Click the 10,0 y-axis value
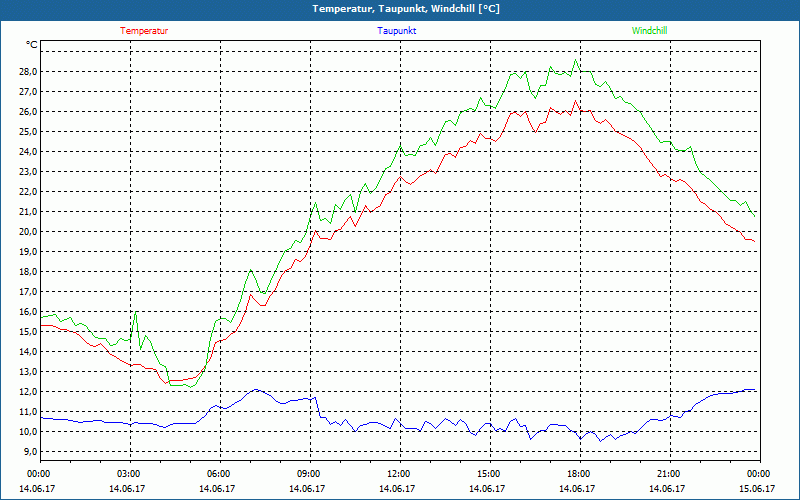The width and height of the screenshot is (800, 500). coord(29,432)
